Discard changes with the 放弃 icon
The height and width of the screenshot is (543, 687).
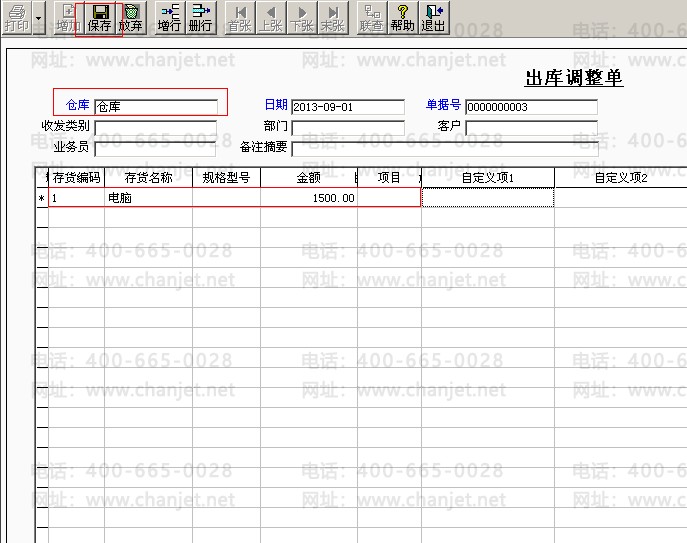pos(131,18)
